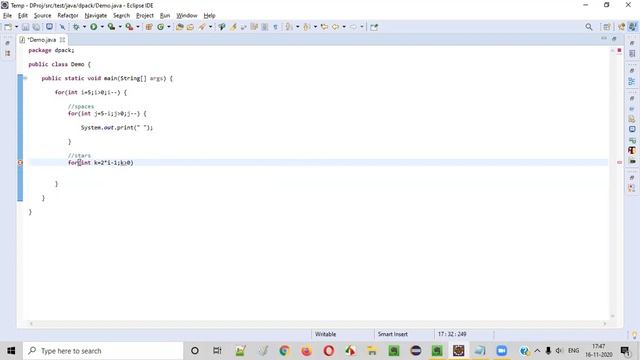Screen dimensions: 640x360
Task: Click the taskbar search box
Action: click(103, 351)
